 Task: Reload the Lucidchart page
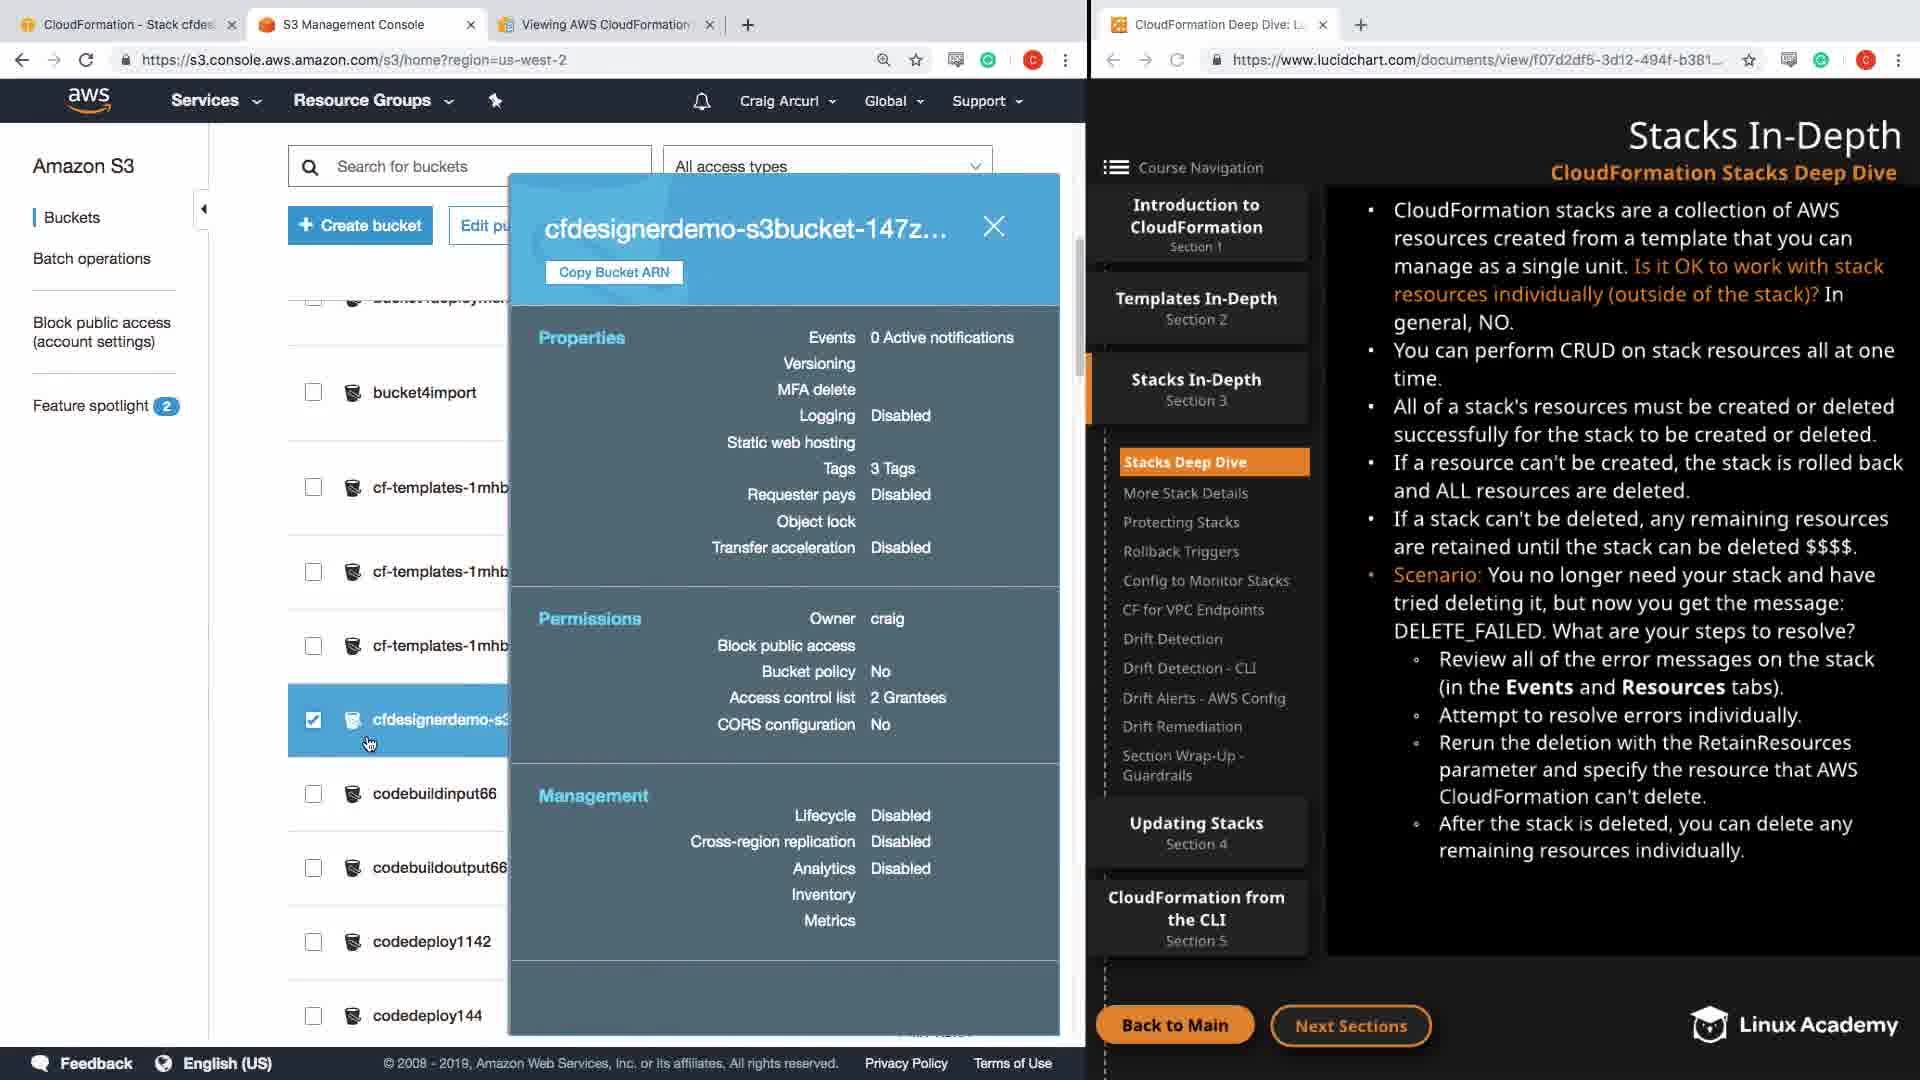[1177, 60]
